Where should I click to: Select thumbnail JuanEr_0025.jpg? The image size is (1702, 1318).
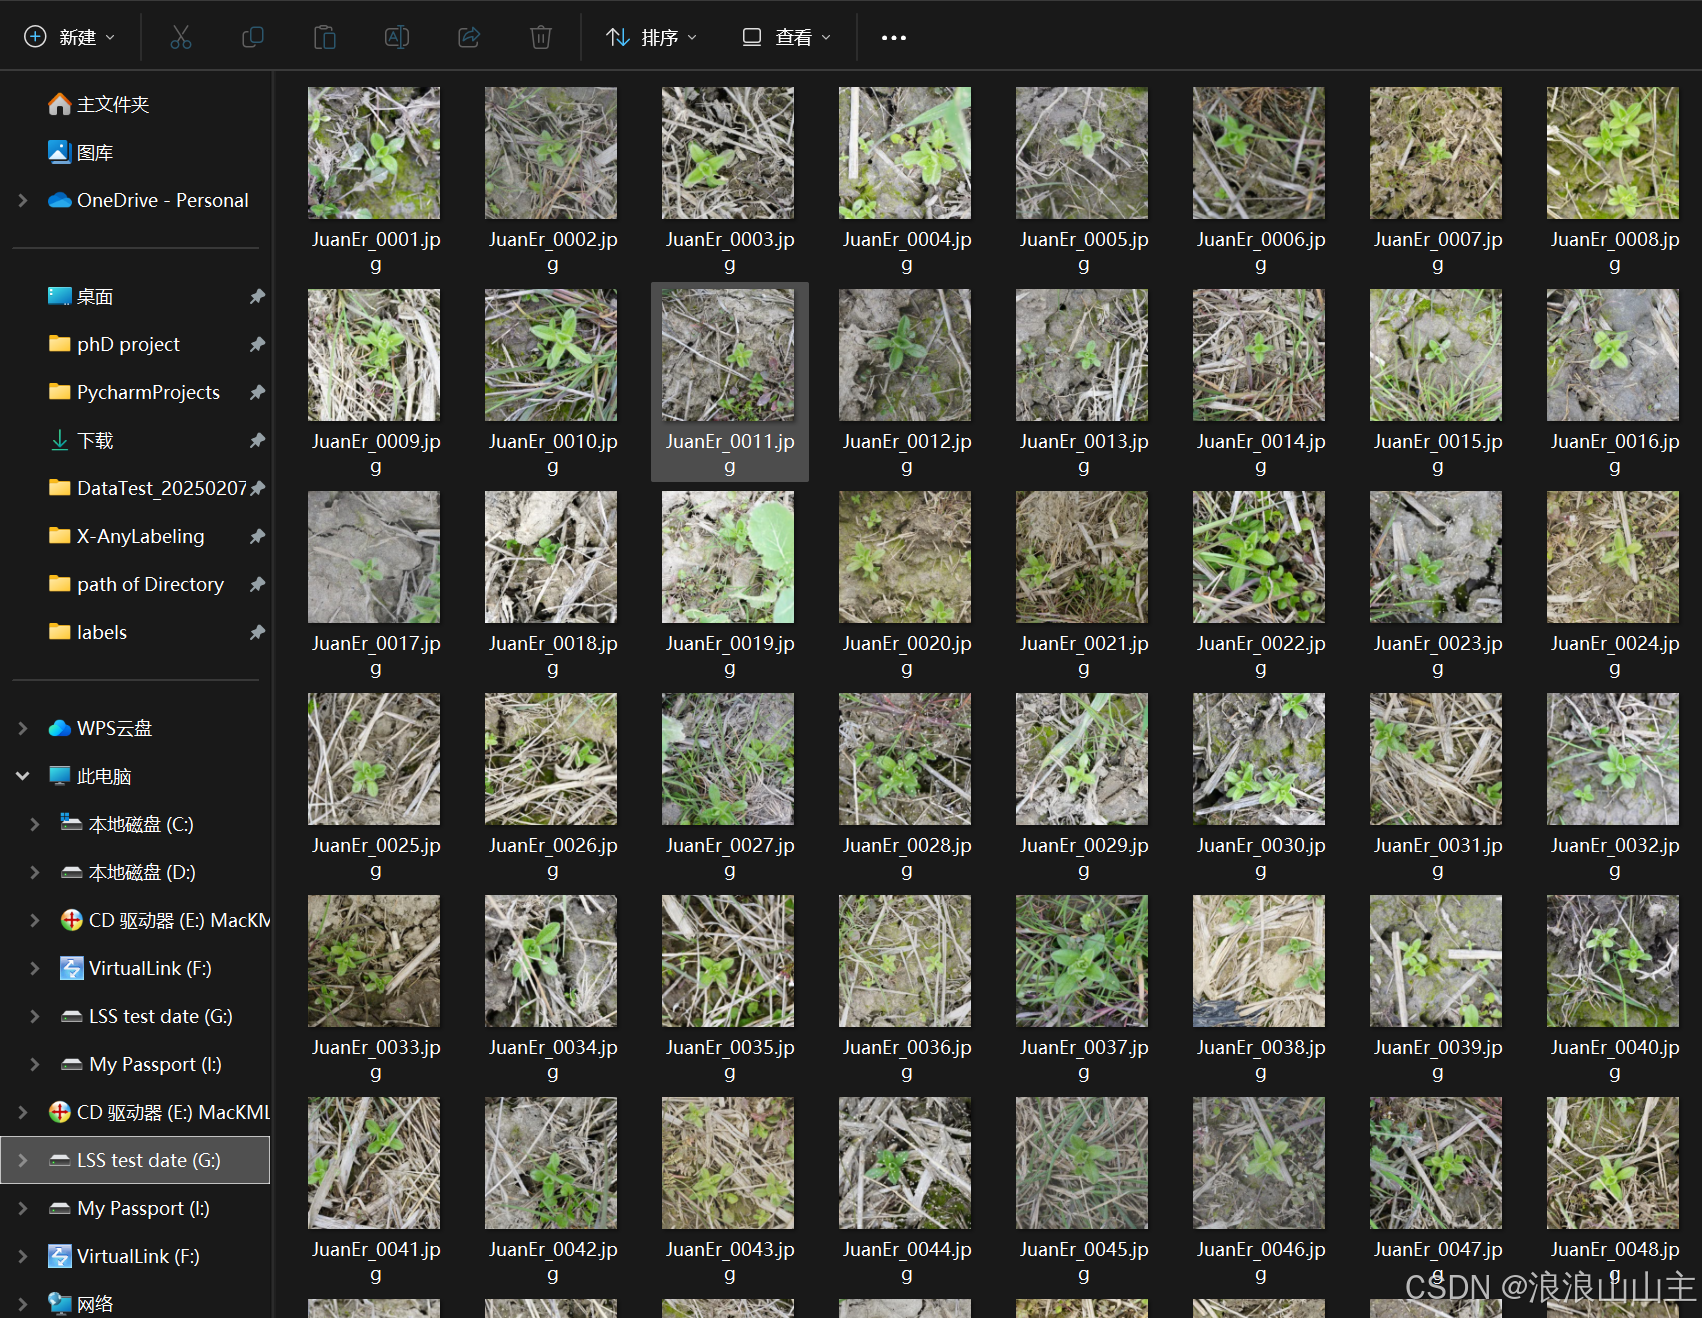pos(374,759)
